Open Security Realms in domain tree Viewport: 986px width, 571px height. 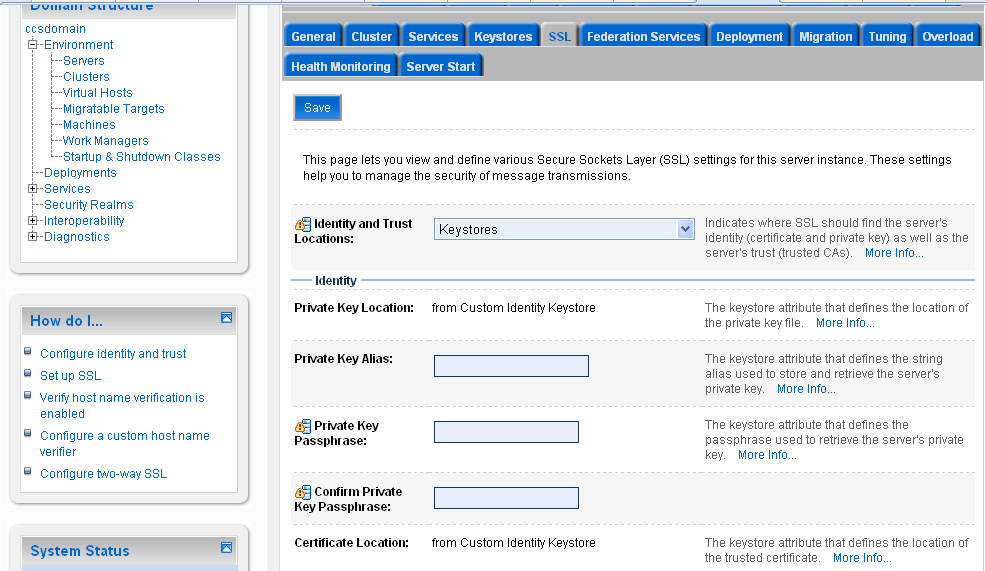pos(88,205)
